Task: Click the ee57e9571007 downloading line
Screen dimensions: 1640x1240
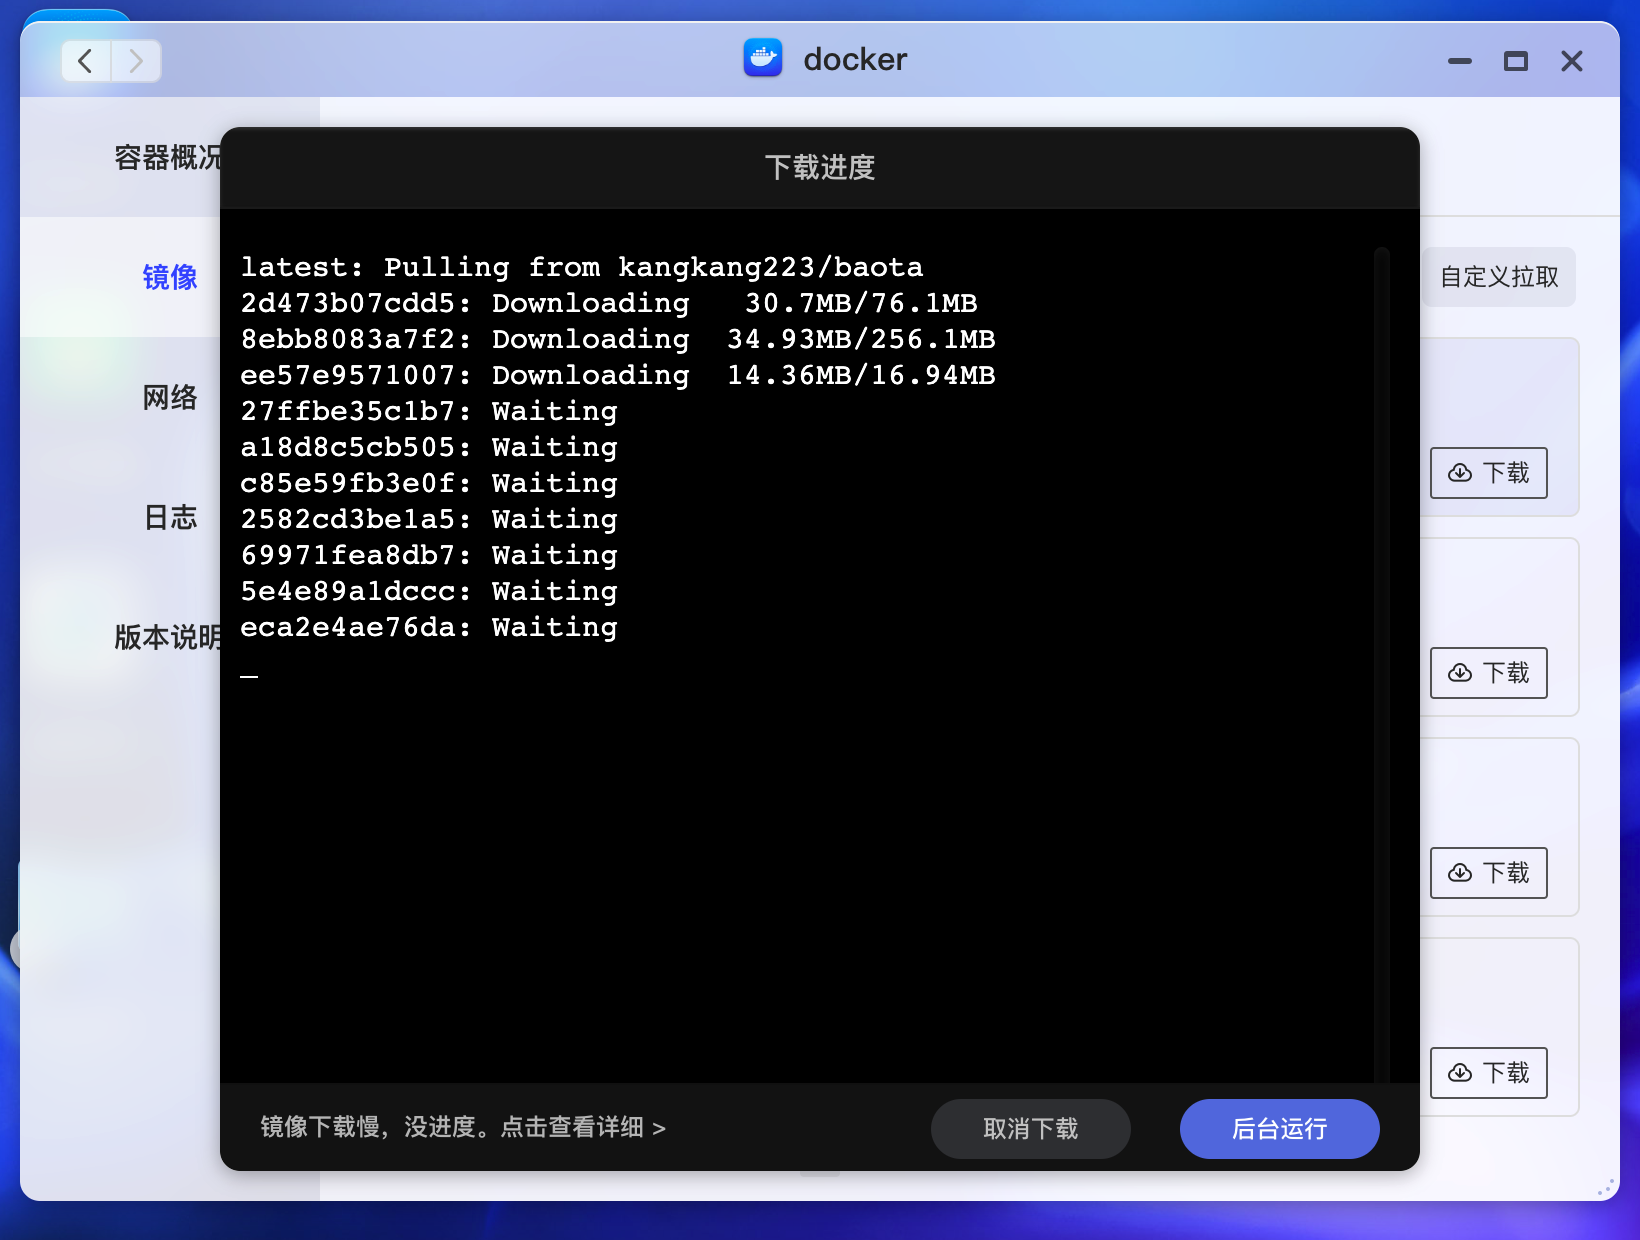Action: [618, 375]
